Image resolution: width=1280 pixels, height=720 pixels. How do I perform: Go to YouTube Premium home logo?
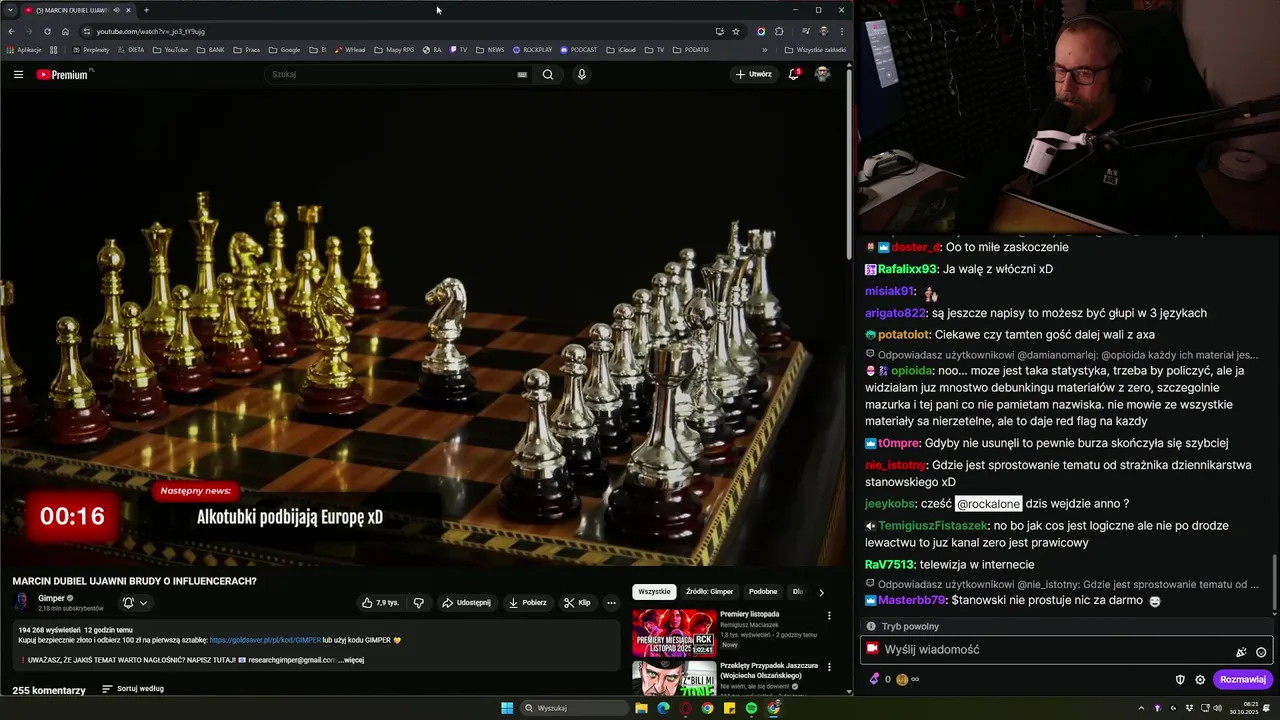click(x=62, y=74)
